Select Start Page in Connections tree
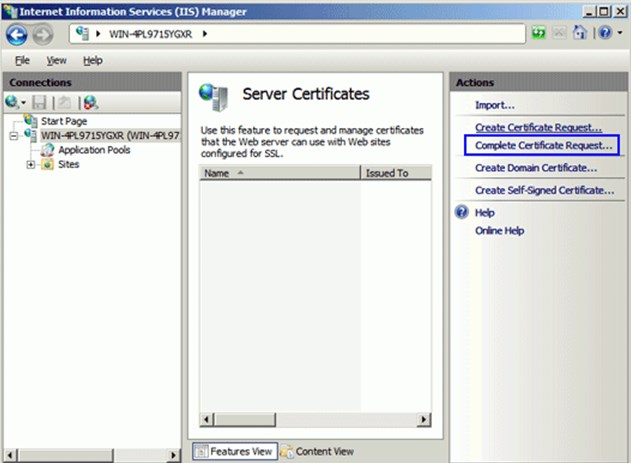The height and width of the screenshot is (463, 631). point(64,121)
